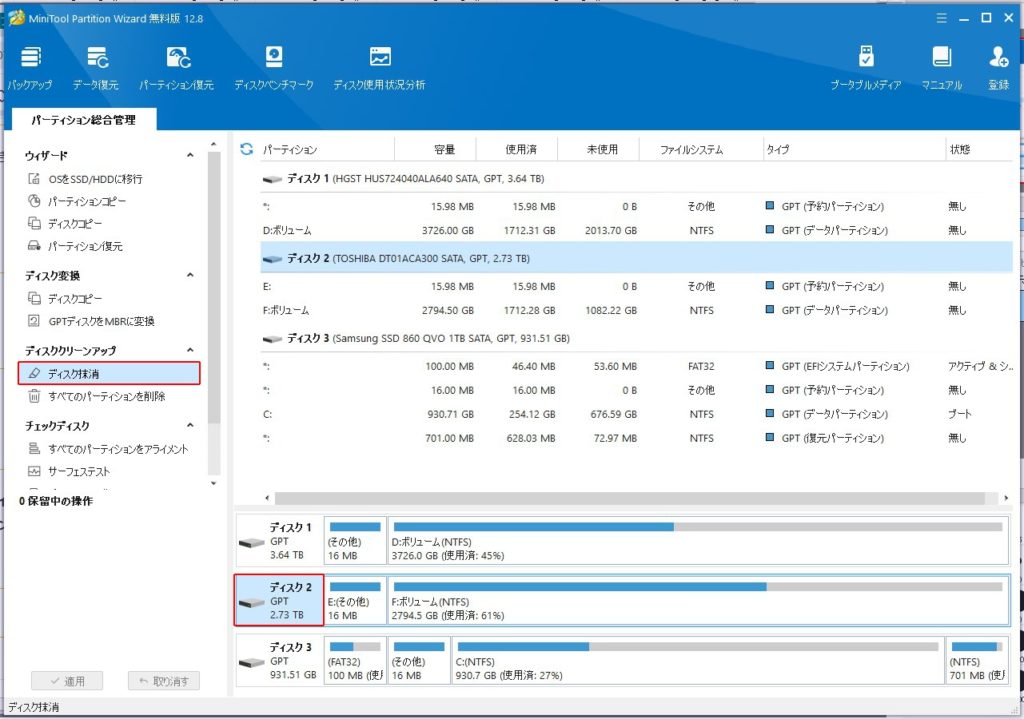
Task: Open the hamburger menu in the title bar
Action: click(x=941, y=18)
